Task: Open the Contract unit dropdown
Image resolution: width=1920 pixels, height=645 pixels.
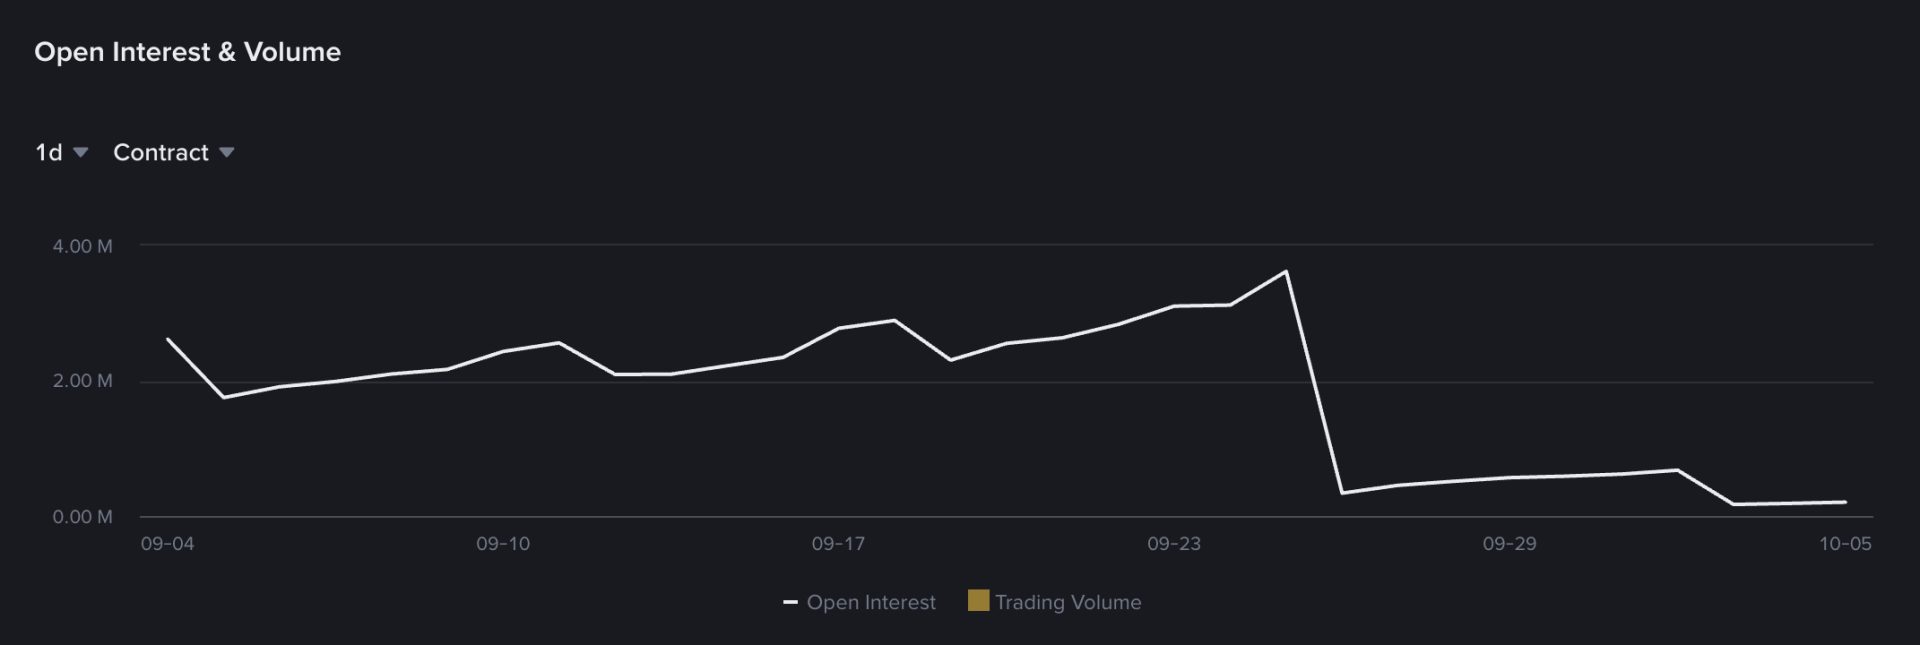Action: tap(173, 152)
